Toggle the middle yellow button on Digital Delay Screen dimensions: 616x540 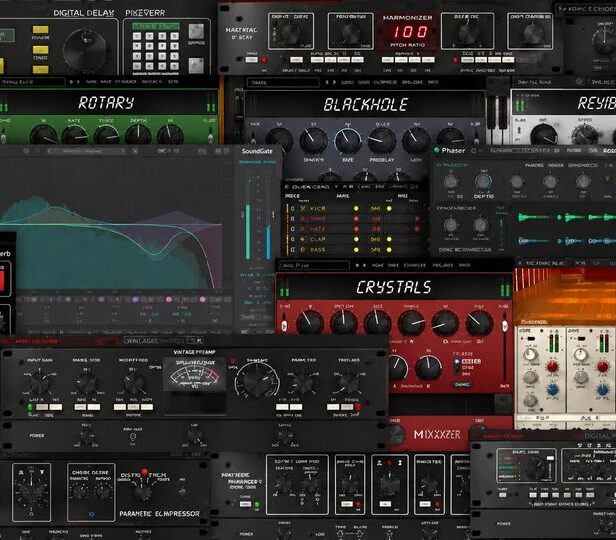(40, 50)
